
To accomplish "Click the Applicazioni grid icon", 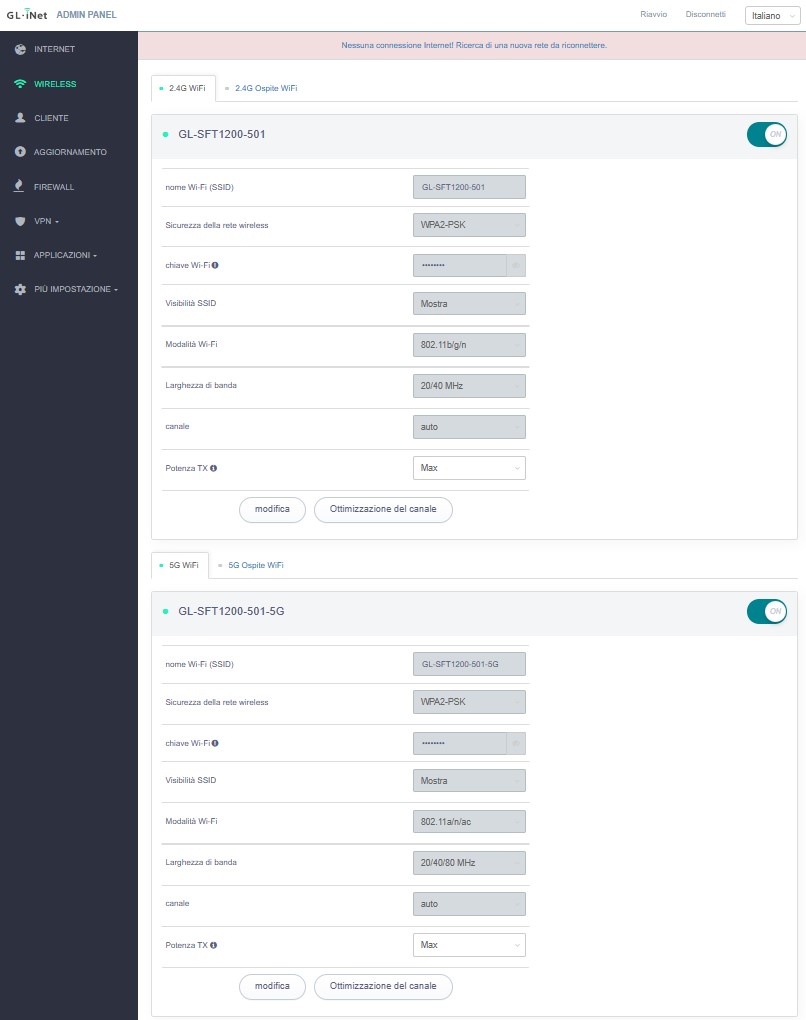I will (20, 256).
